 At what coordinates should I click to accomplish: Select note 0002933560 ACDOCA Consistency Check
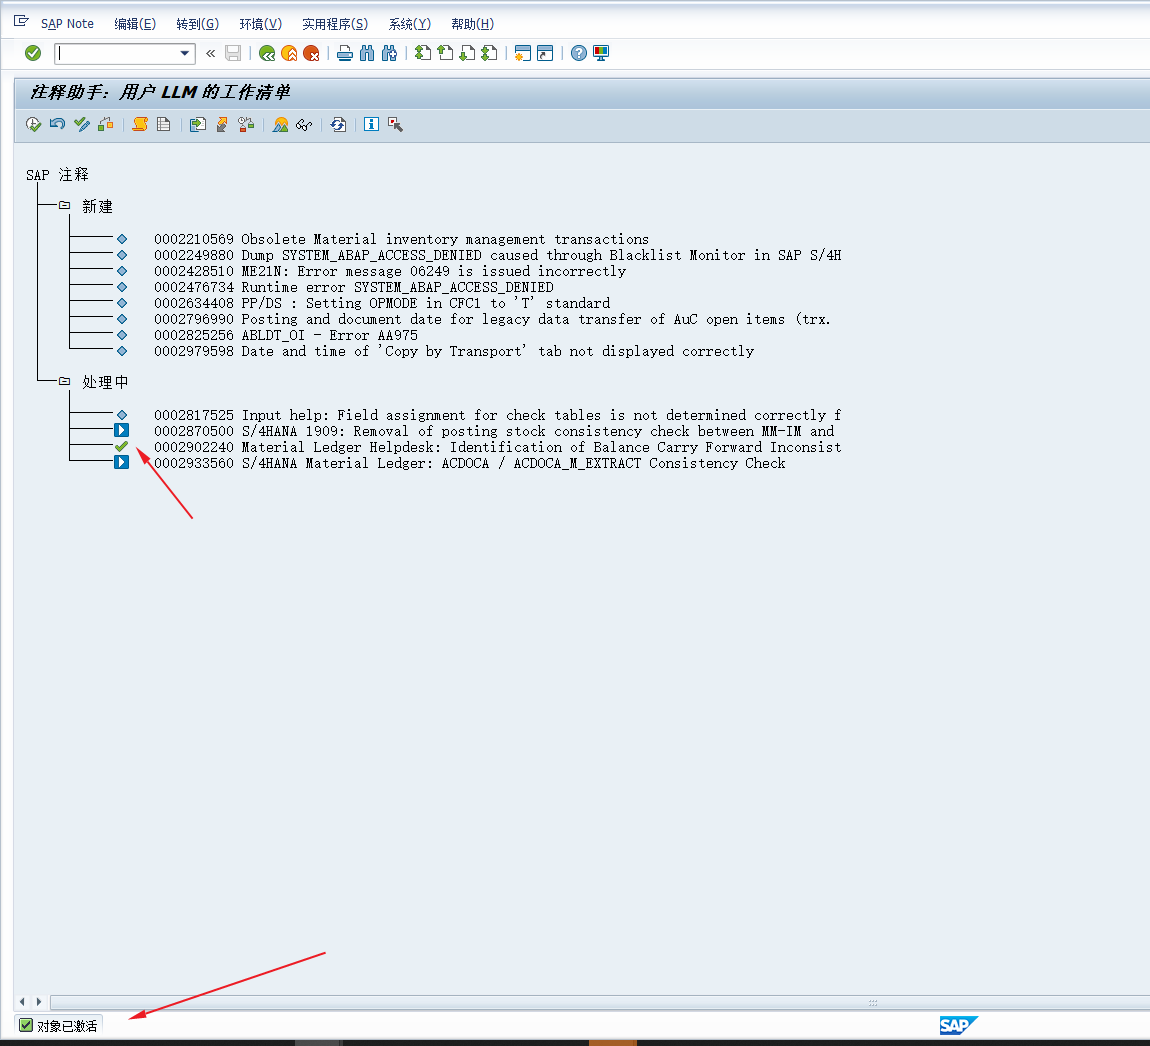point(469,464)
